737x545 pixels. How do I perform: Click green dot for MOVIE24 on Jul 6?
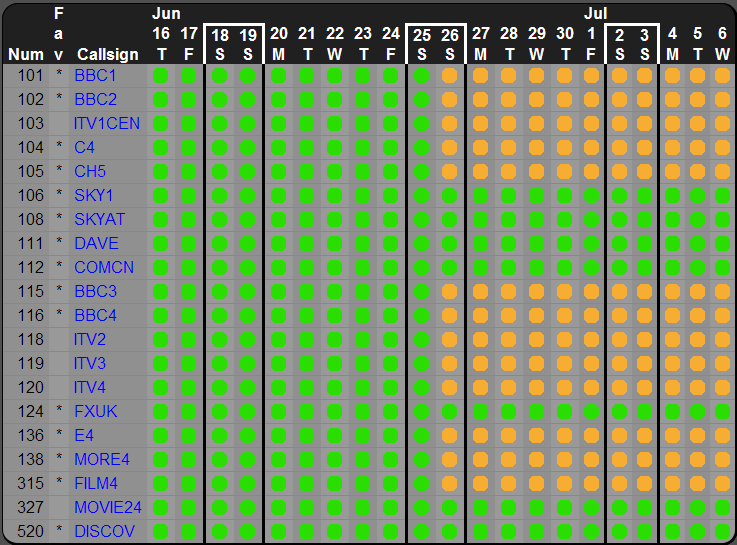tap(722, 507)
